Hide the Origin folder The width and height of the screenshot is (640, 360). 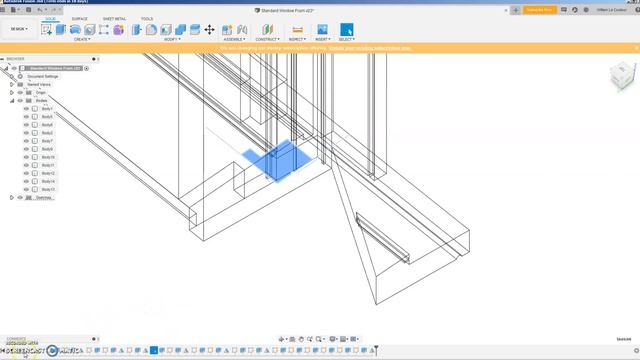[x=20, y=93]
